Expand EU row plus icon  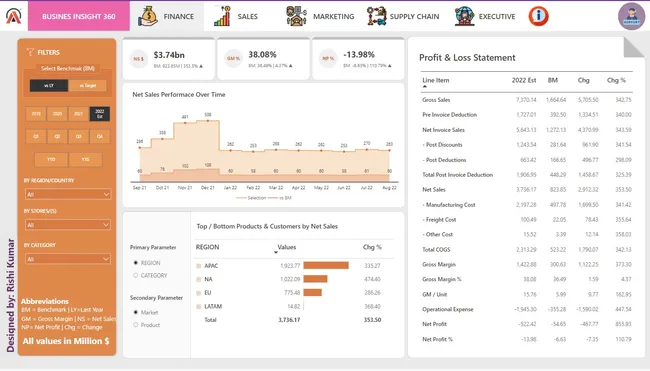coord(199,293)
